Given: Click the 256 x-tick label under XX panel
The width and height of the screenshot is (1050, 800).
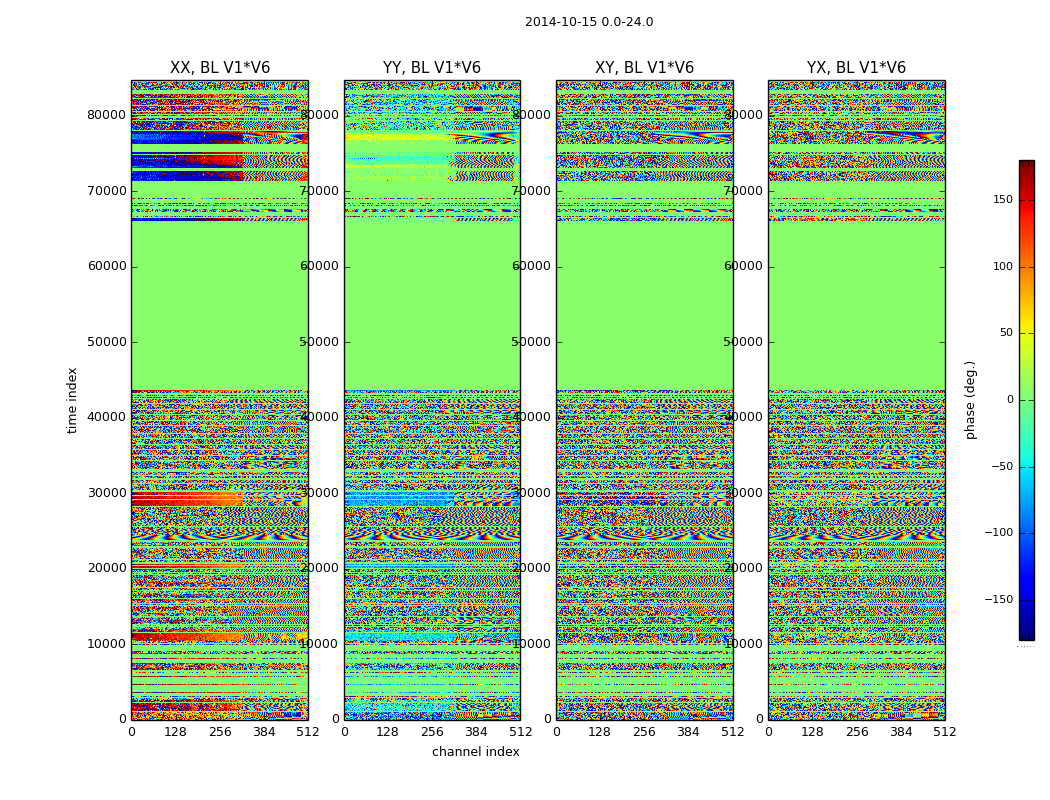Looking at the screenshot, I should [220, 732].
